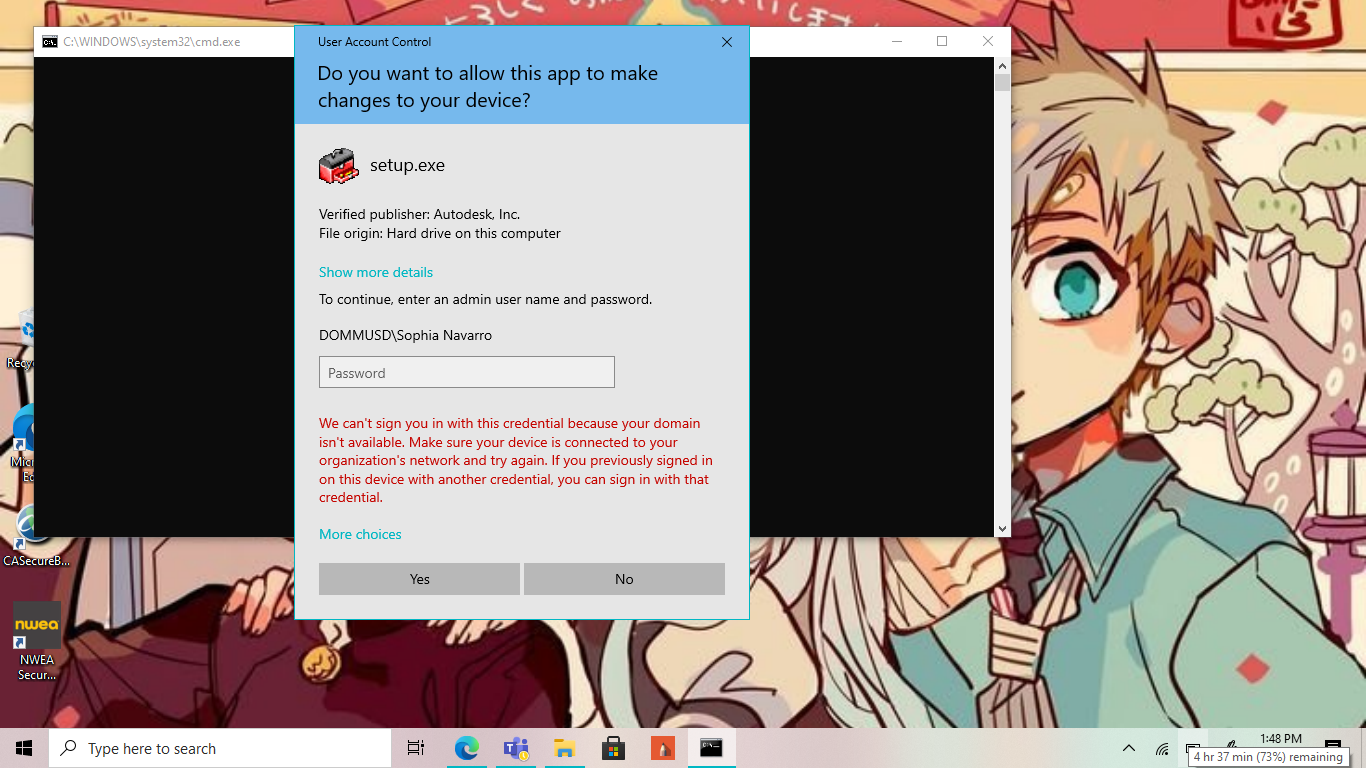Screen dimensions: 1366x768
Task: Click cmd window scrollbar down arrow
Action: tap(1002, 528)
